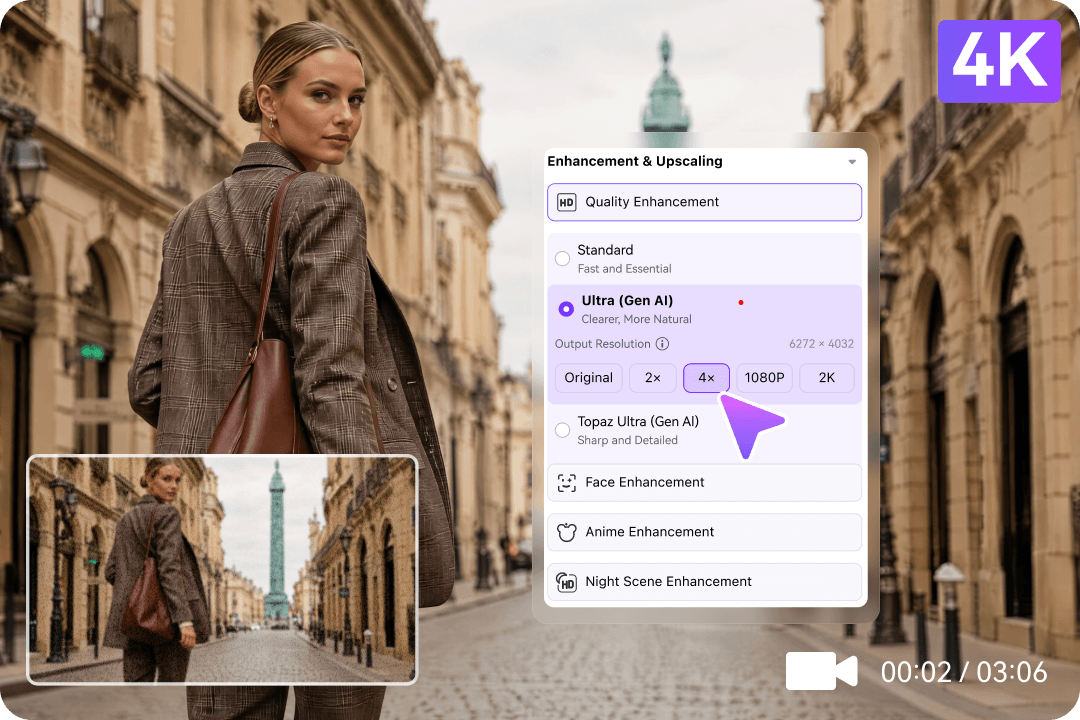This screenshot has height=720, width=1080.
Task: Click the face scan icon of Face Enhancement
Action: pos(566,483)
